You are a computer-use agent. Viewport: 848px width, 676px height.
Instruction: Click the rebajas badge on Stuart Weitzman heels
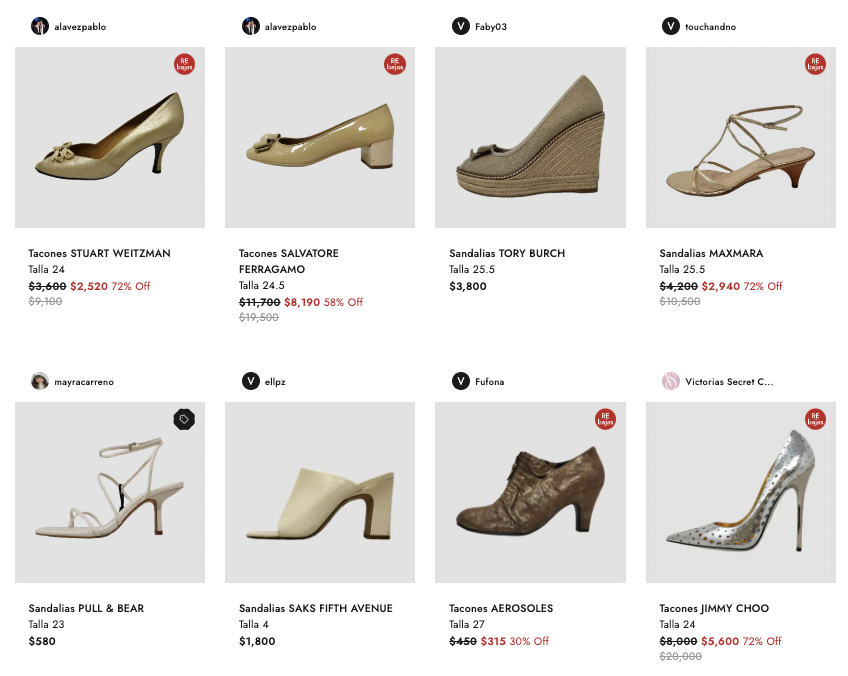[x=184, y=64]
